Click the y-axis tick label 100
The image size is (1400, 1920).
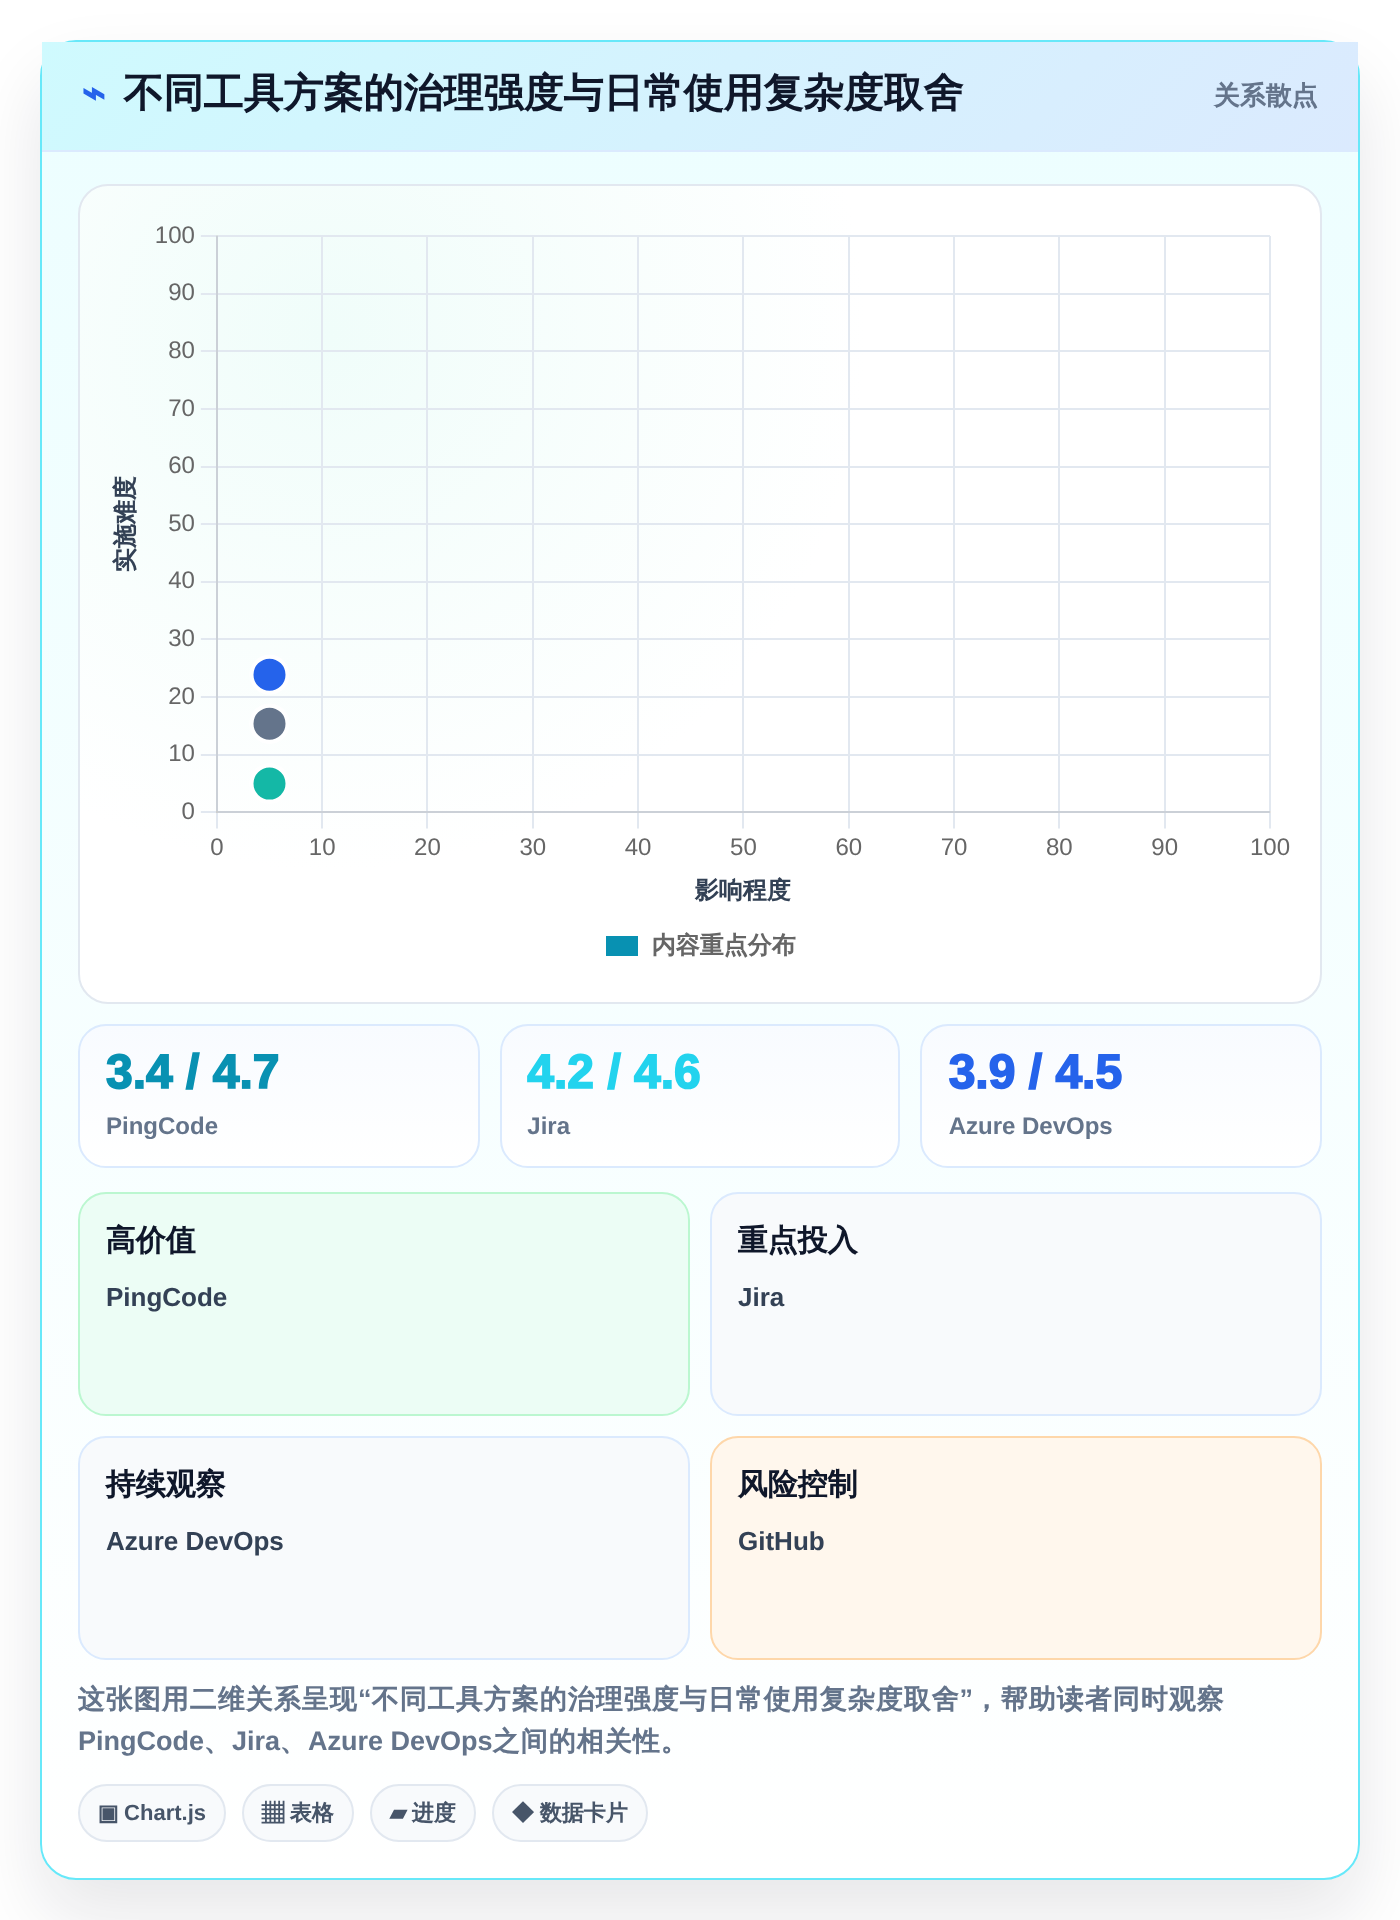[x=175, y=235]
